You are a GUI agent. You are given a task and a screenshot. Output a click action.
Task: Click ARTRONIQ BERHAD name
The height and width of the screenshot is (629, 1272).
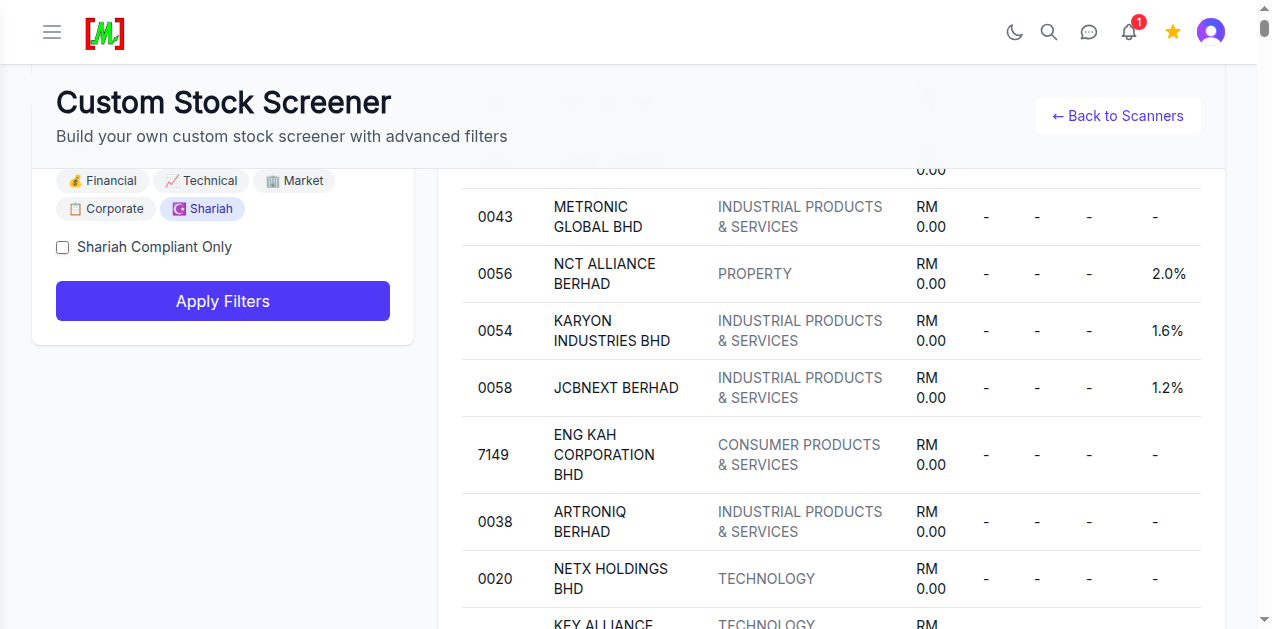tap(590, 522)
